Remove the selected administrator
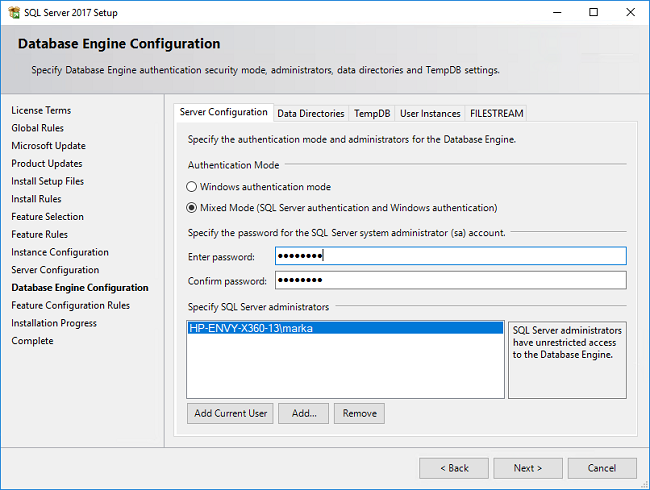This screenshot has height=490, width=650. tap(359, 413)
